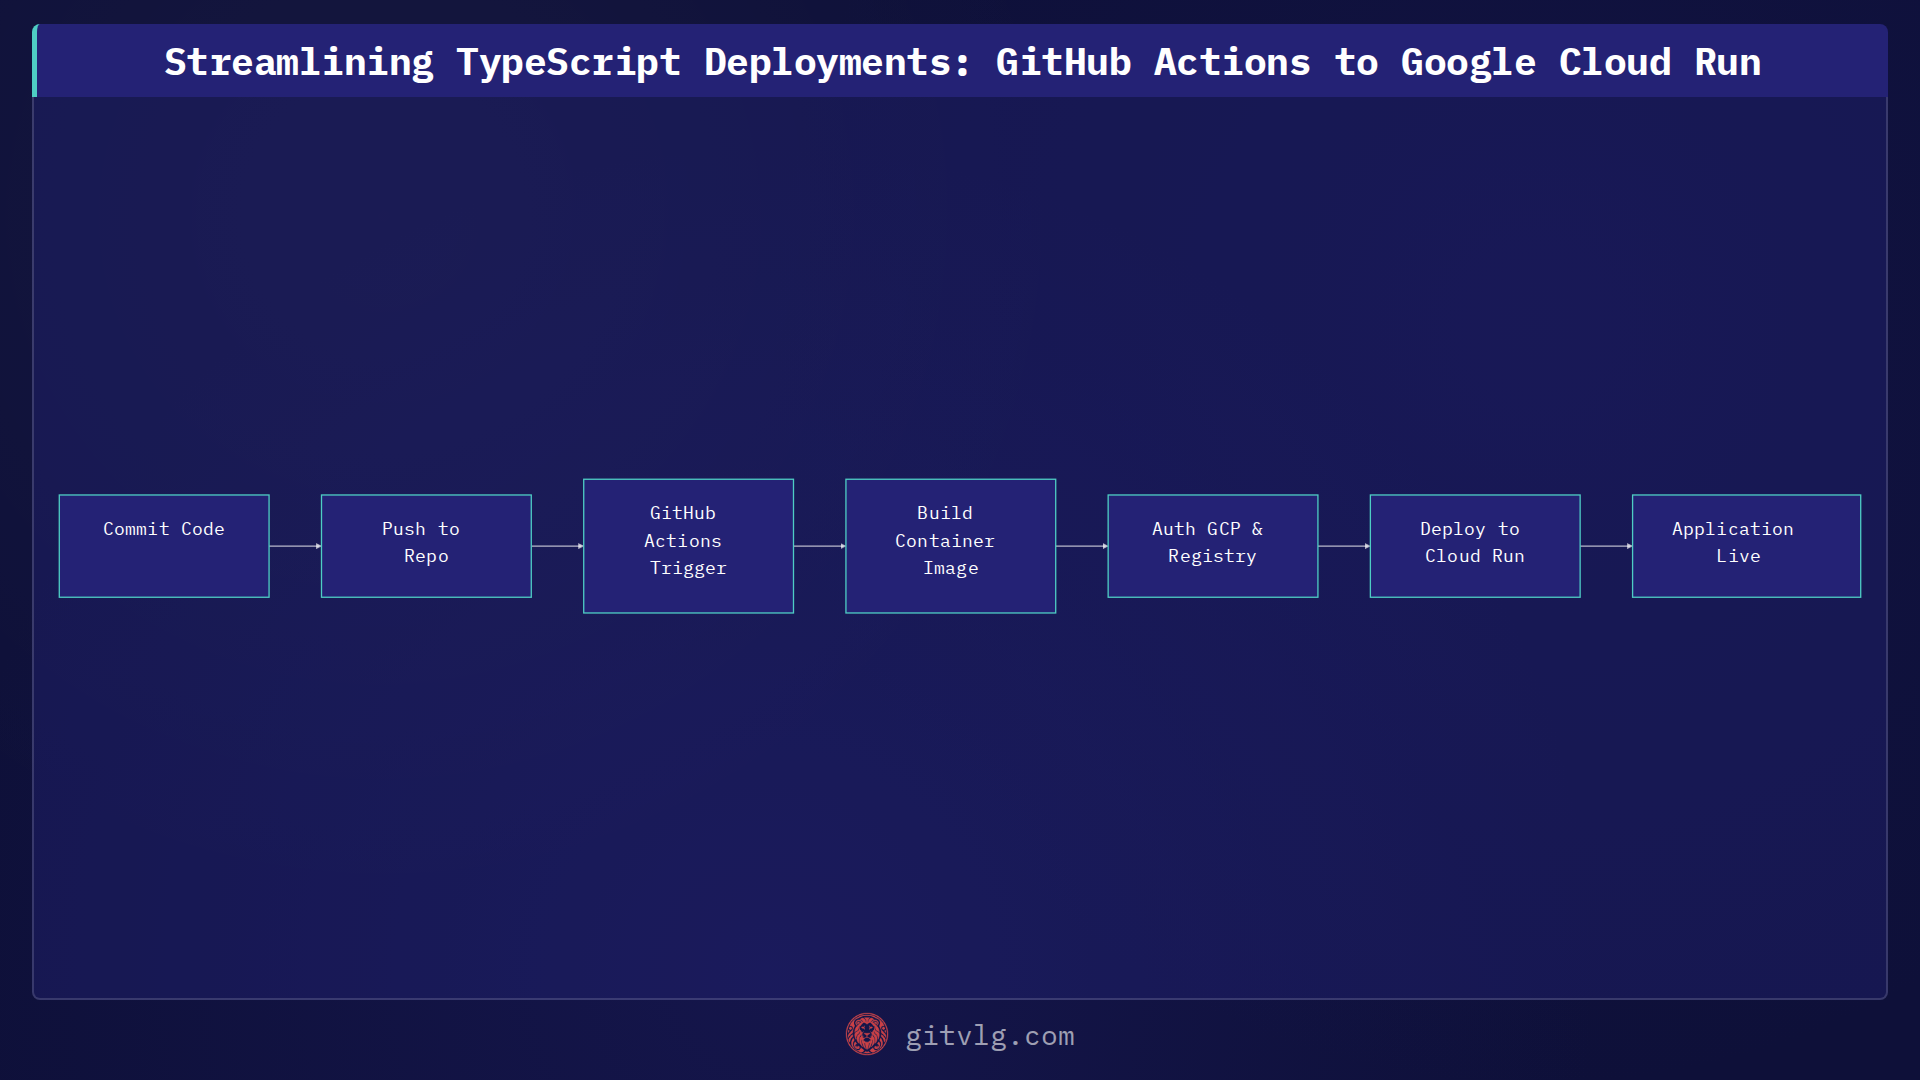Image resolution: width=1920 pixels, height=1080 pixels.
Task: Click the red lion logo icon
Action: point(867,1034)
